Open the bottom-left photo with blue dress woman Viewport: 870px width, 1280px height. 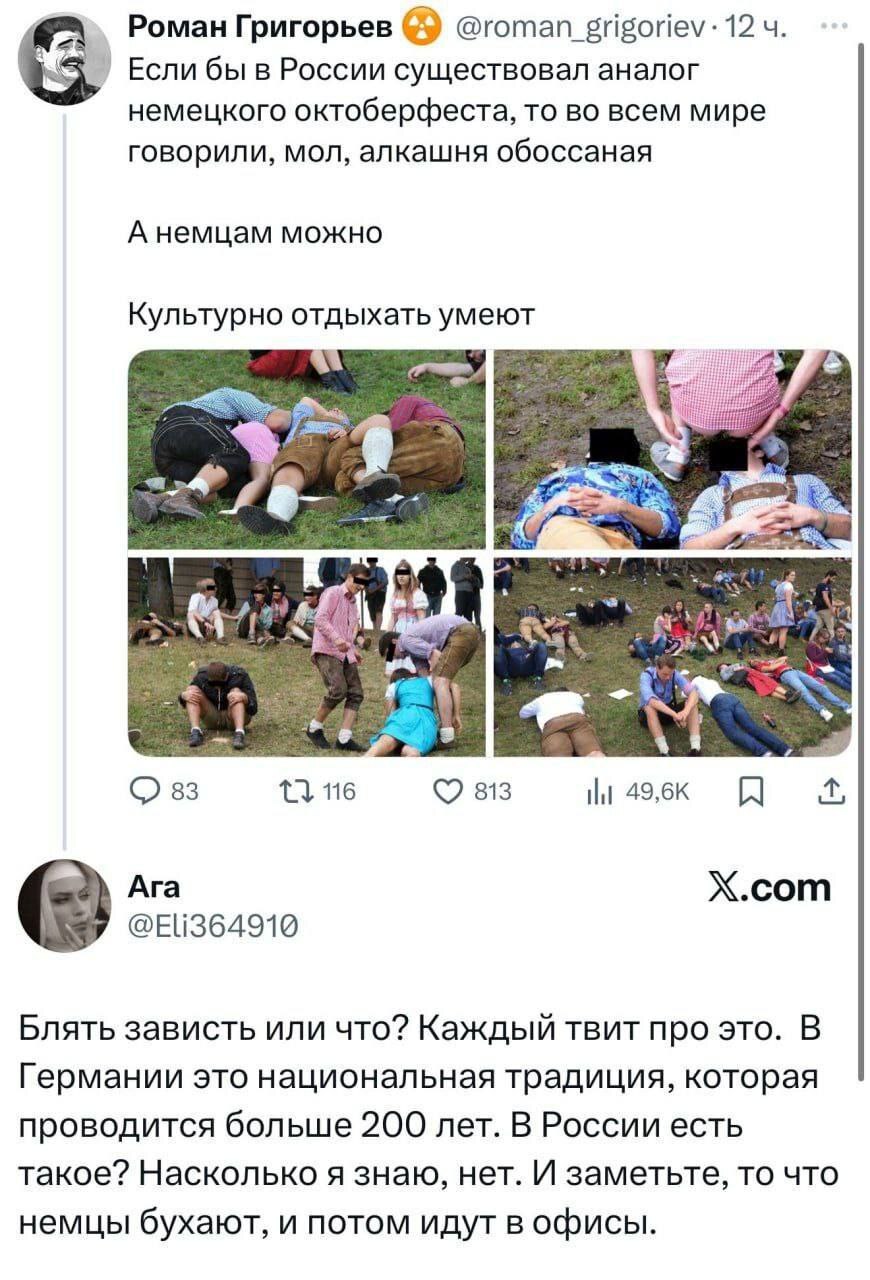click(308, 657)
